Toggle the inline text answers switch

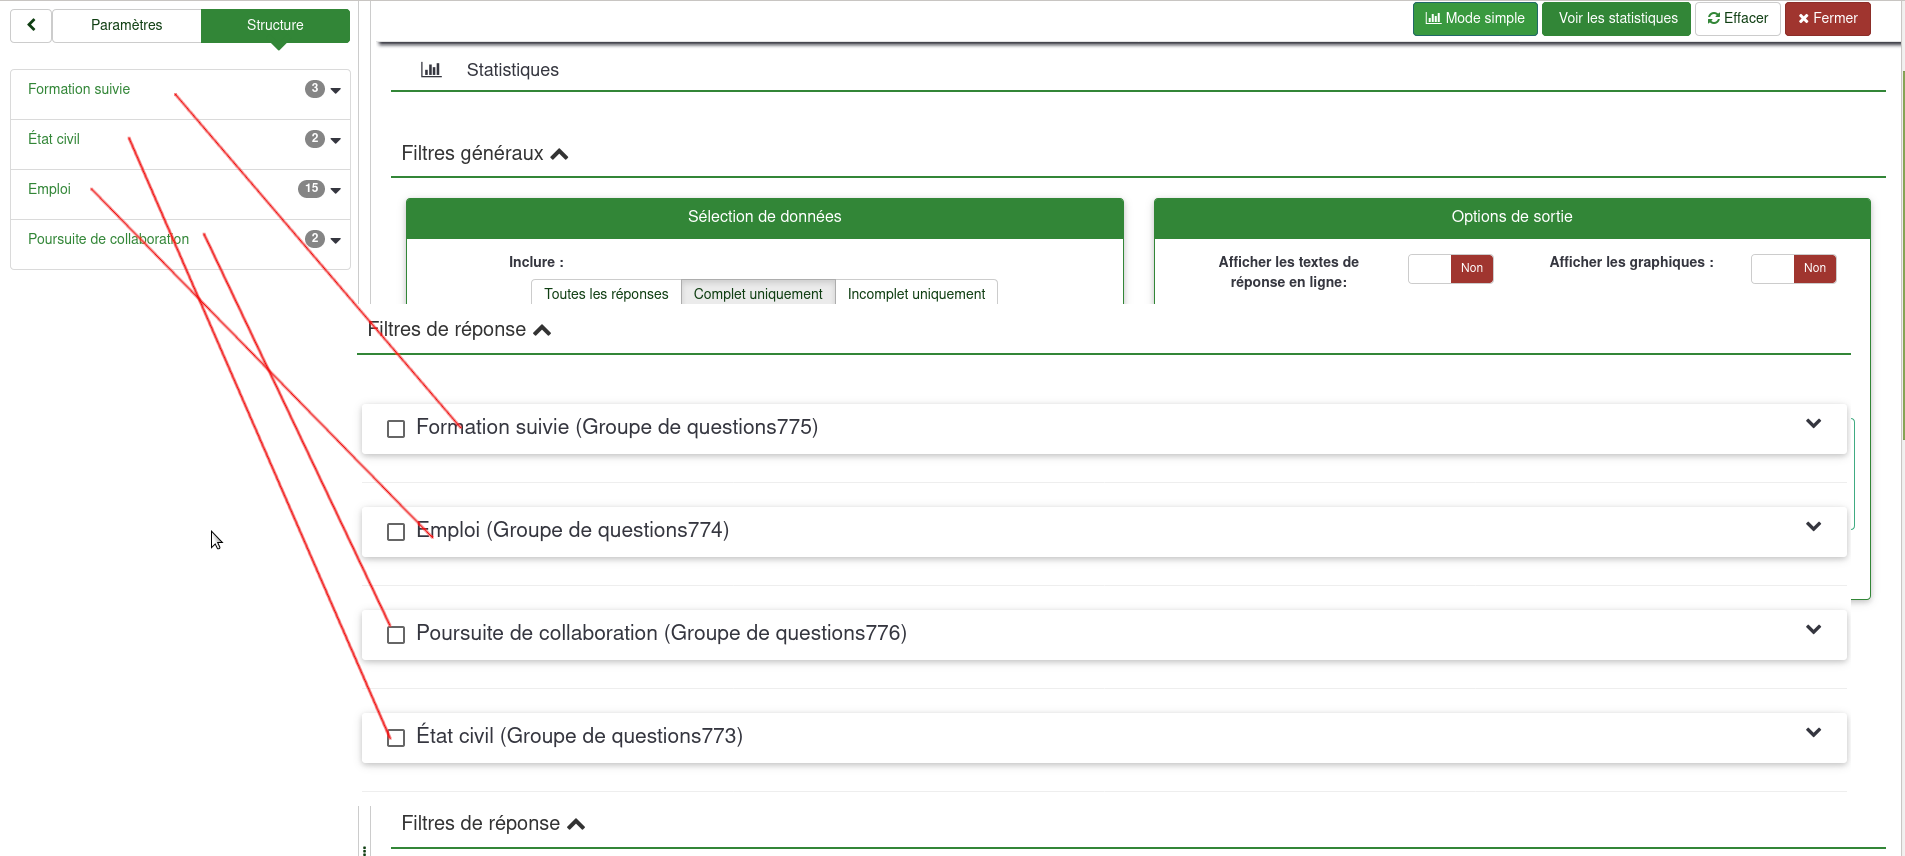(1450, 268)
